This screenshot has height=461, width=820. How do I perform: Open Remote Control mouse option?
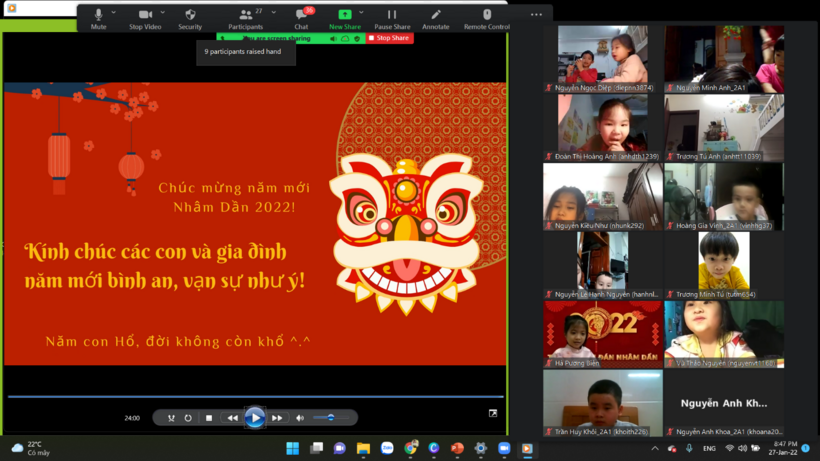tap(487, 19)
